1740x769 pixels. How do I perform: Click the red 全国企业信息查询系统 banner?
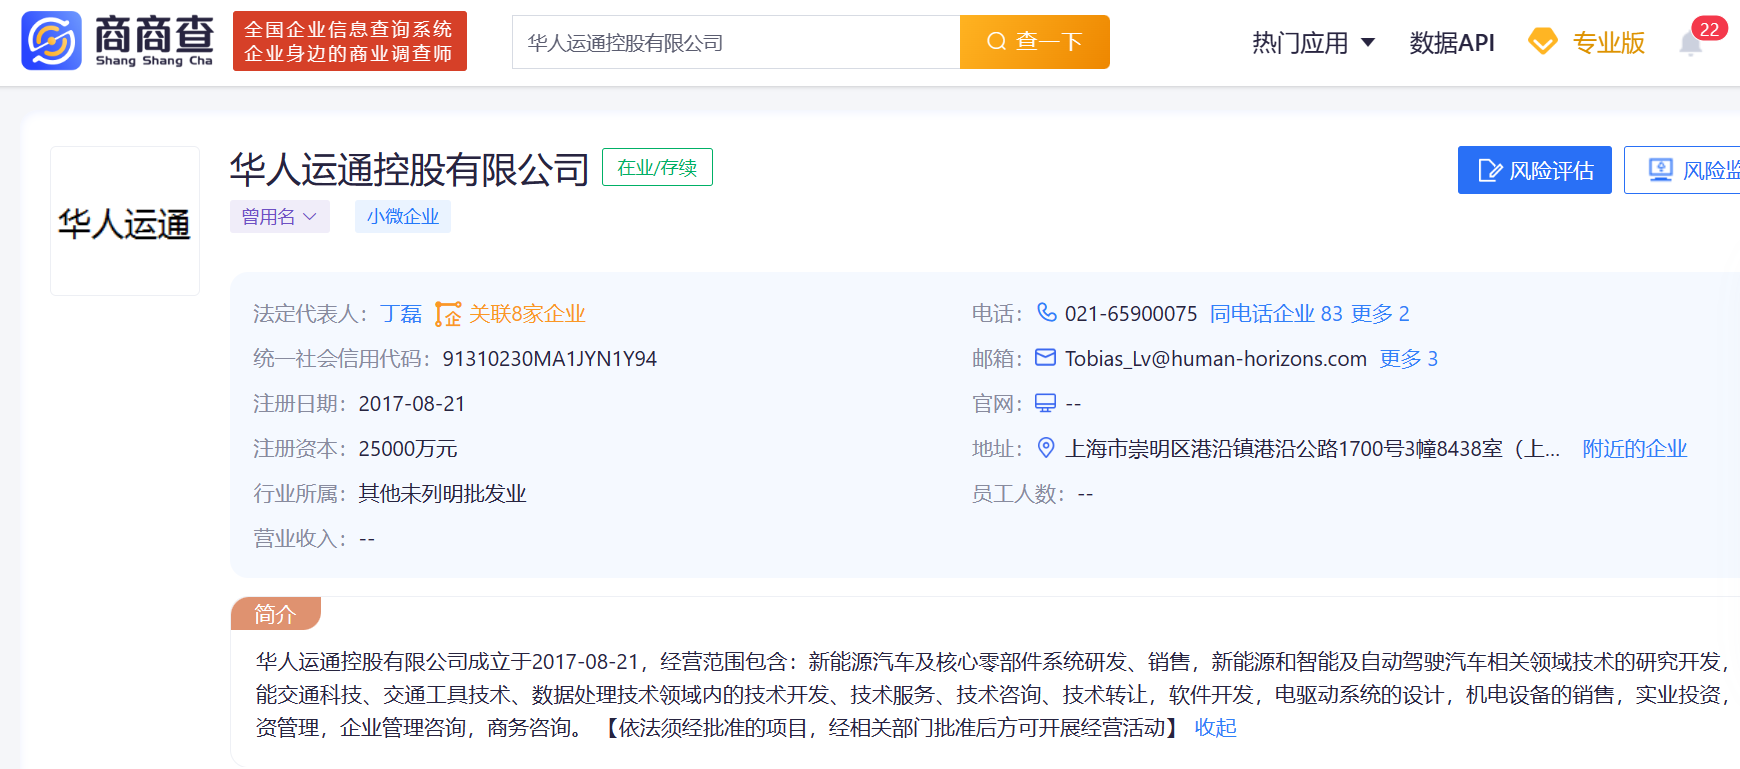click(x=349, y=41)
